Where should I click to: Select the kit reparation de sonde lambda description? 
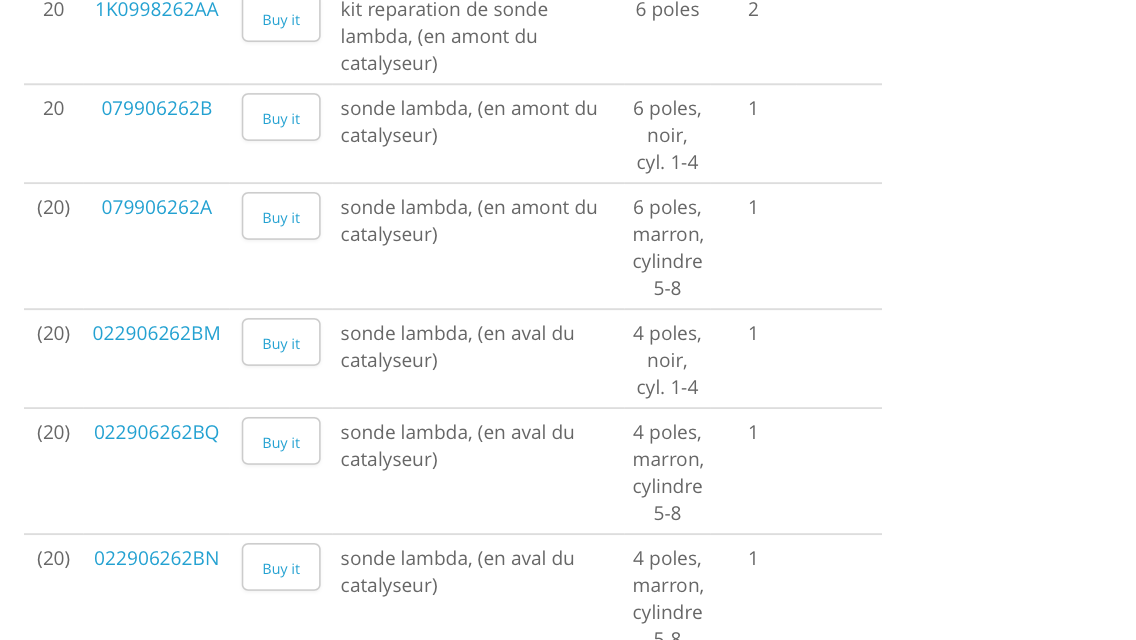tap(444, 36)
